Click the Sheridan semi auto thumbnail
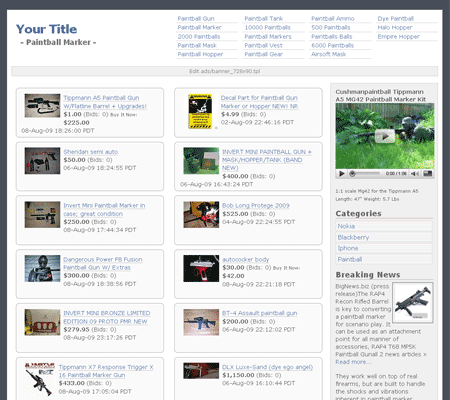The image size is (450, 400). (42, 161)
